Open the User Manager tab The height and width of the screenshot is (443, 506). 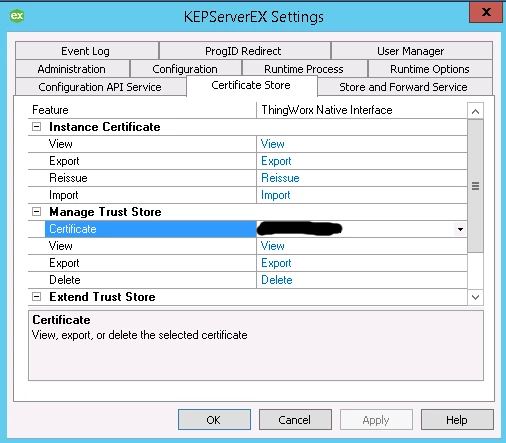coord(412,51)
